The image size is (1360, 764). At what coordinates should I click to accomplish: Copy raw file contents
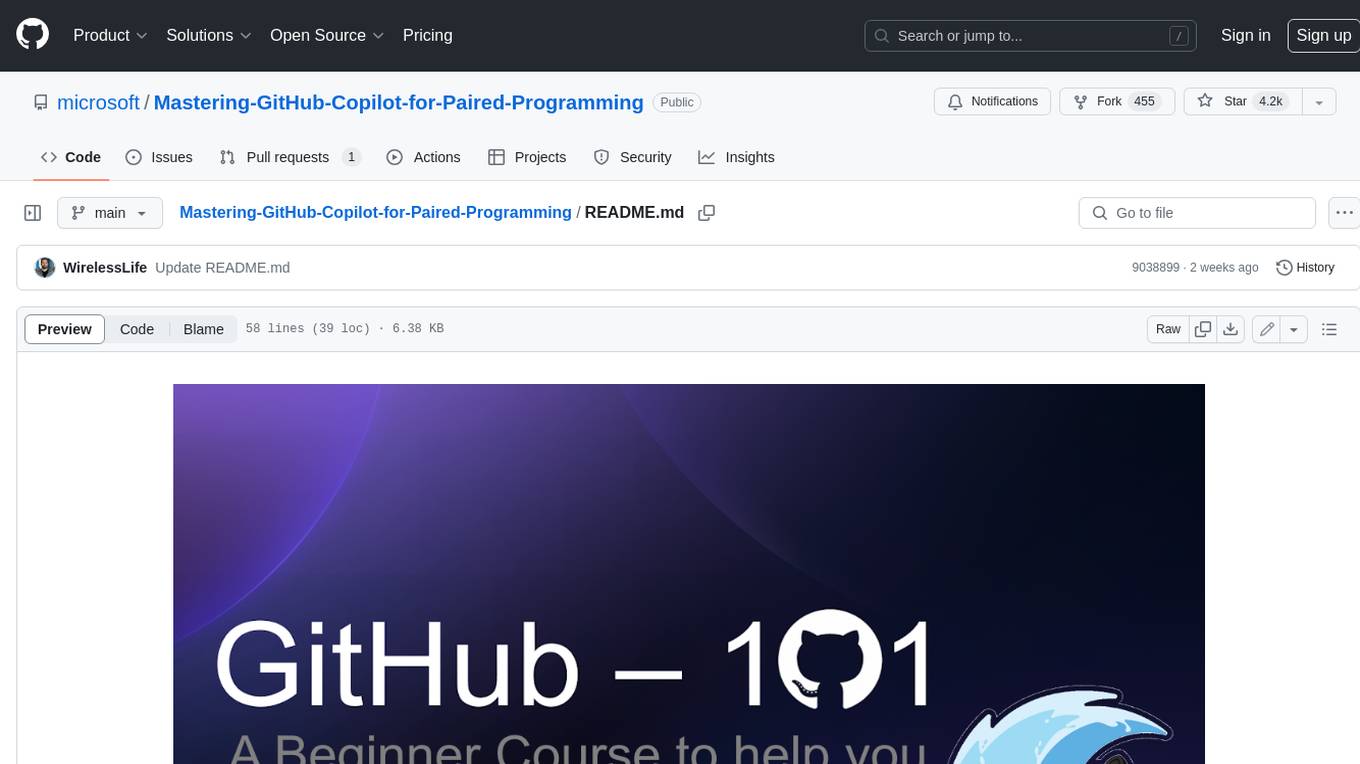[x=1203, y=329]
